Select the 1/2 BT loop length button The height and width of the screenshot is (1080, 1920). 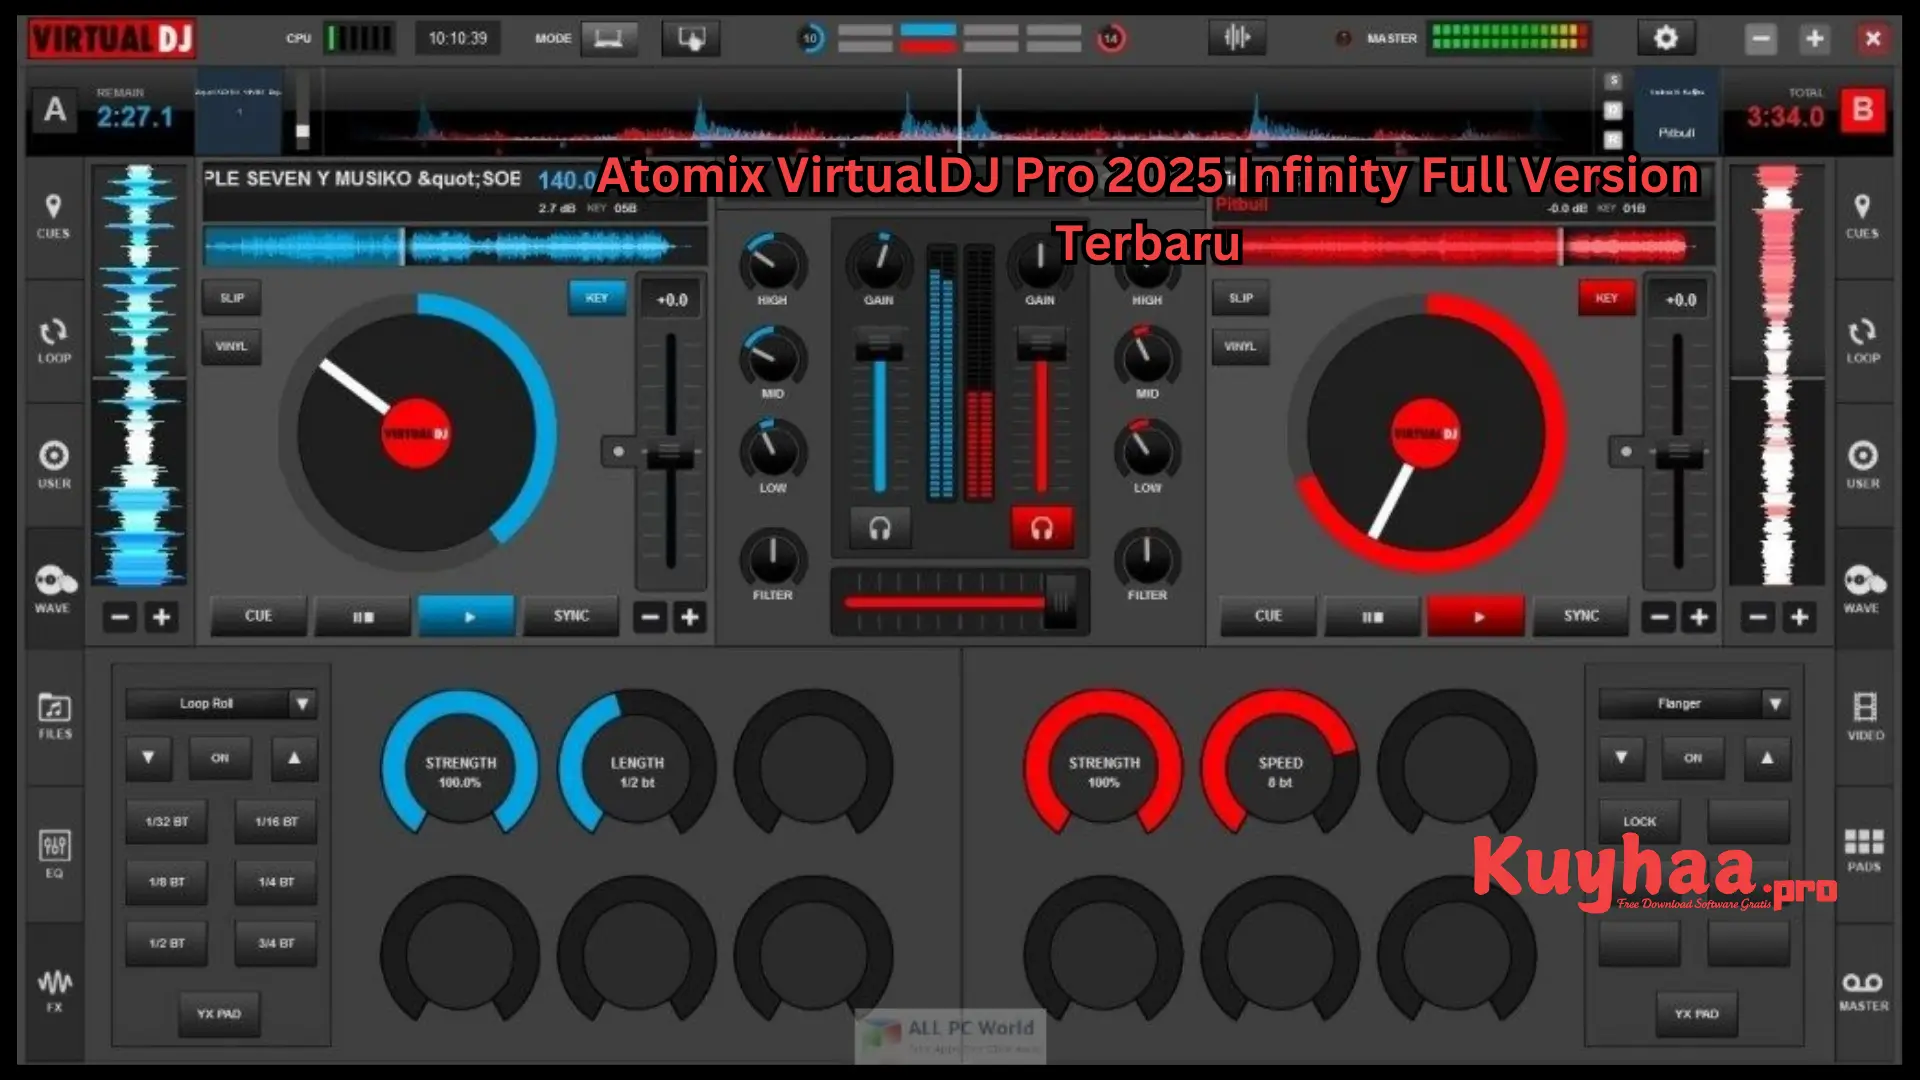(166, 941)
